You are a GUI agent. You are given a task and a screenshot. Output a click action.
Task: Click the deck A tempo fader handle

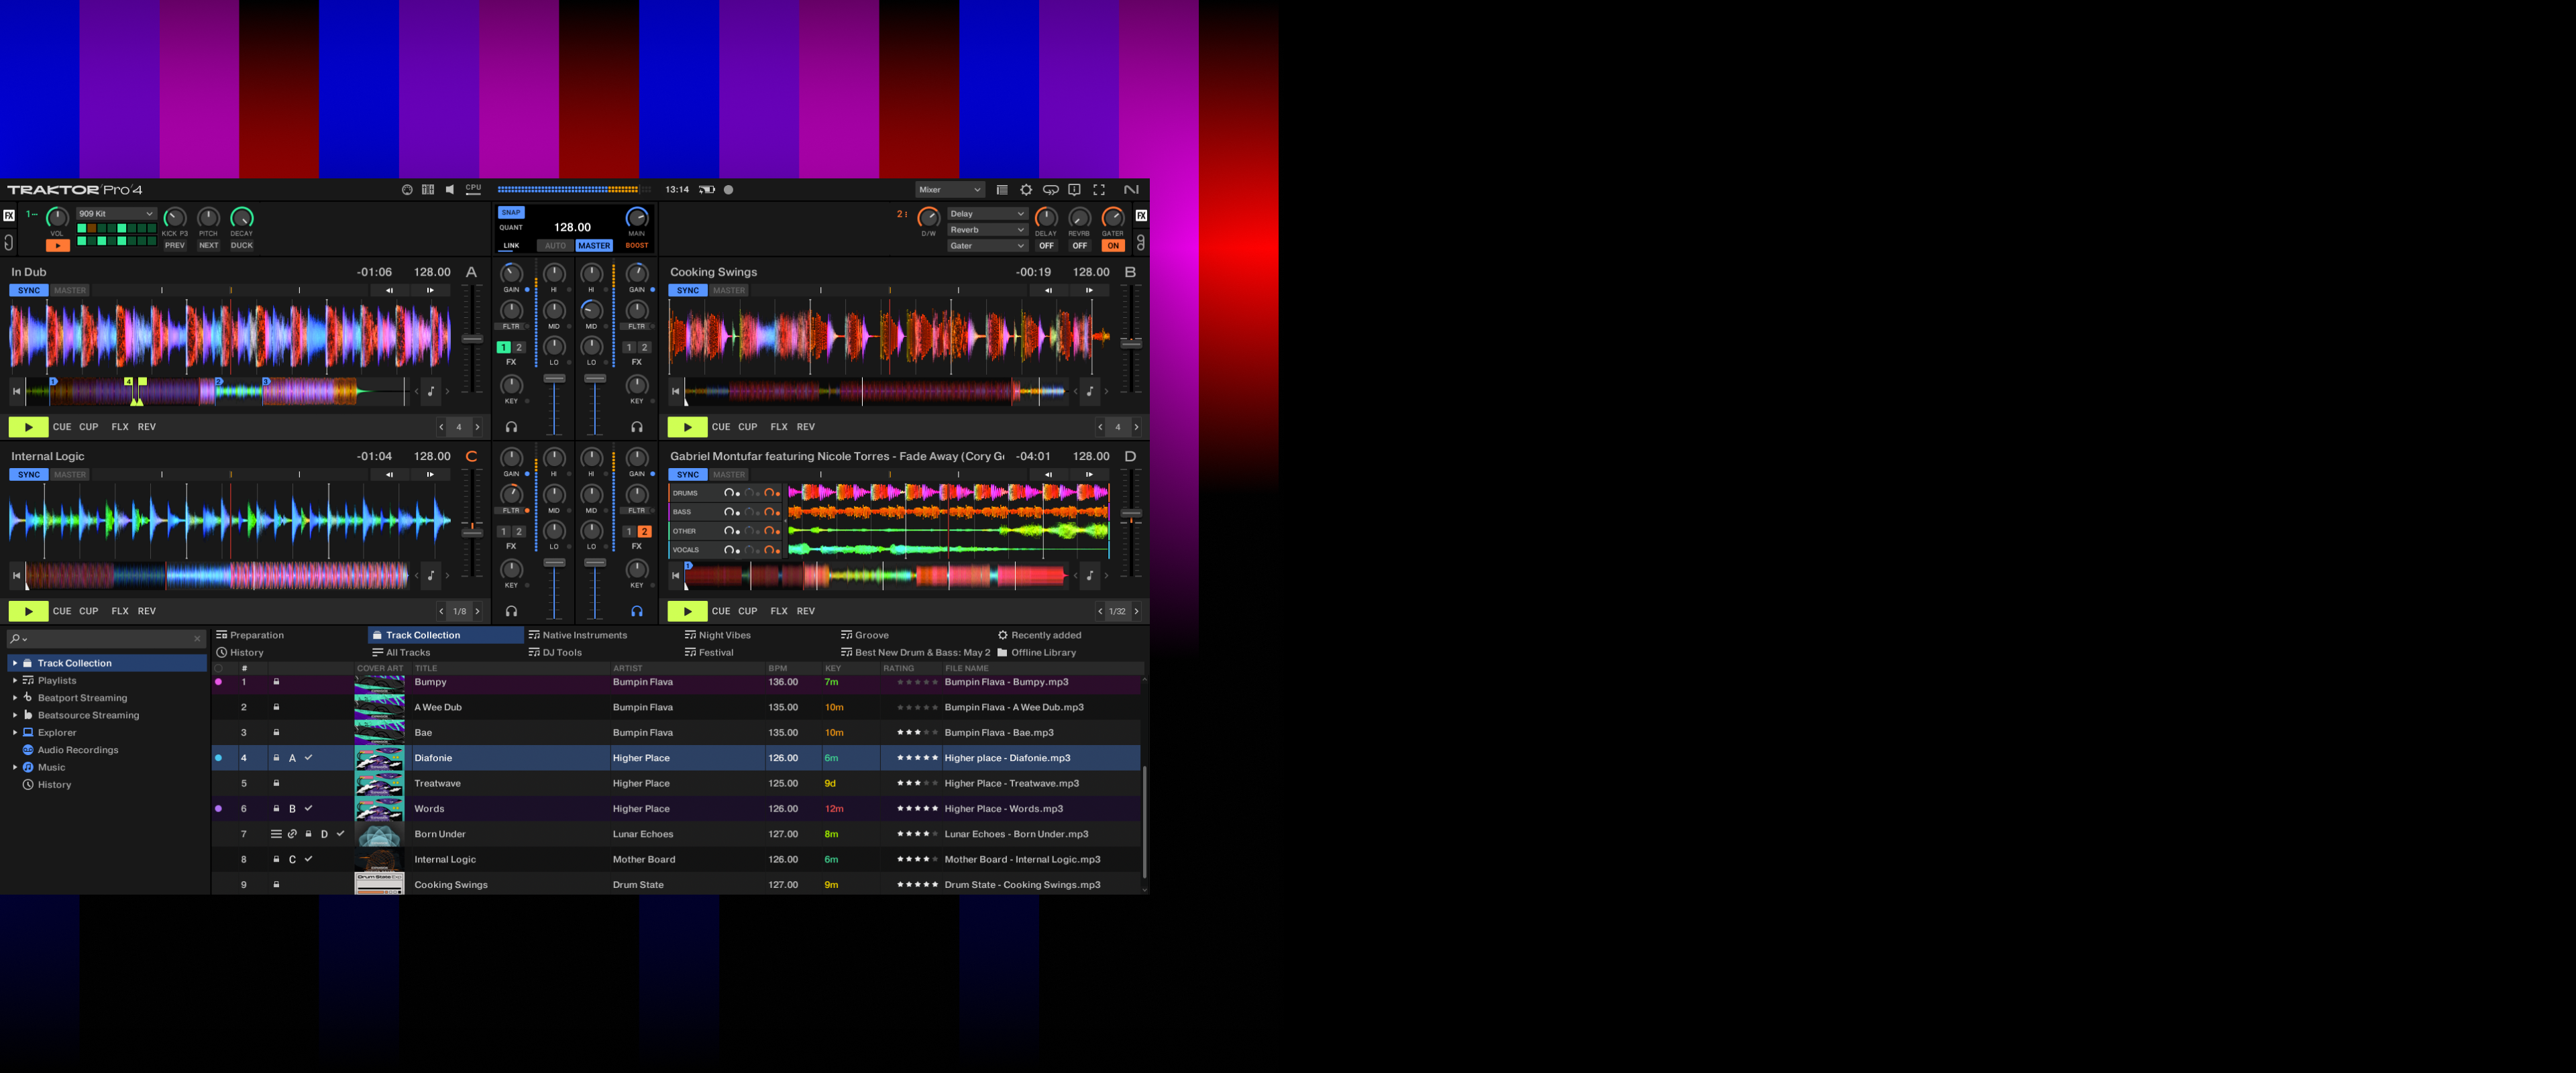472,340
